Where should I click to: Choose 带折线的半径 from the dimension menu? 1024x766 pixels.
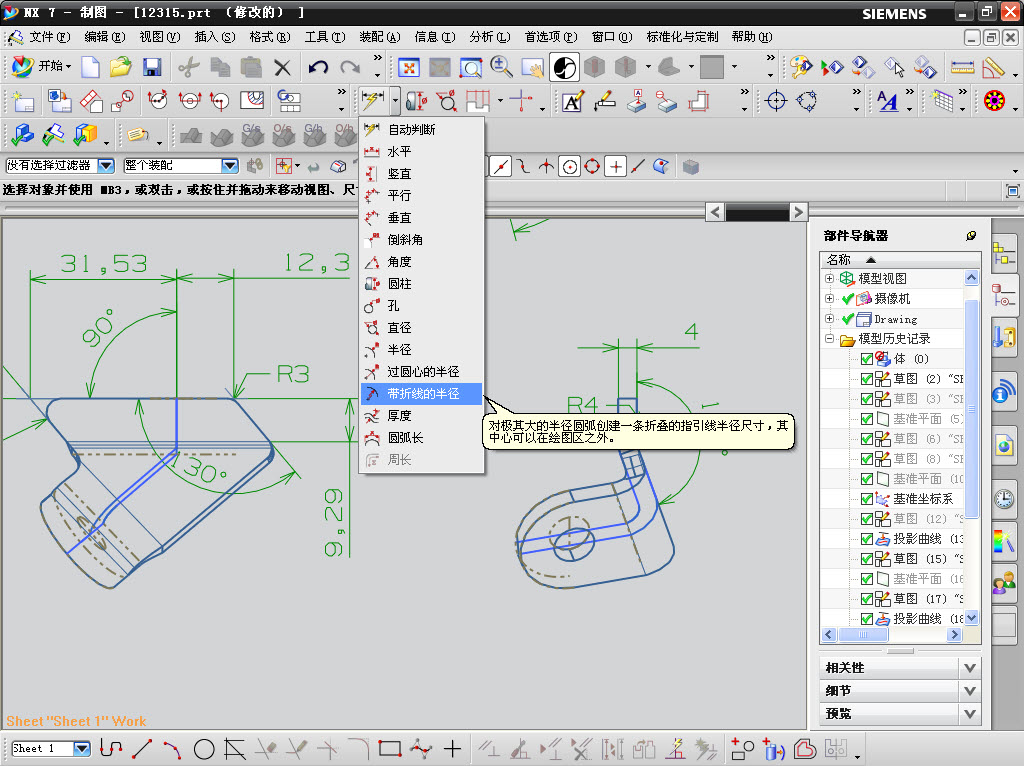[422, 394]
